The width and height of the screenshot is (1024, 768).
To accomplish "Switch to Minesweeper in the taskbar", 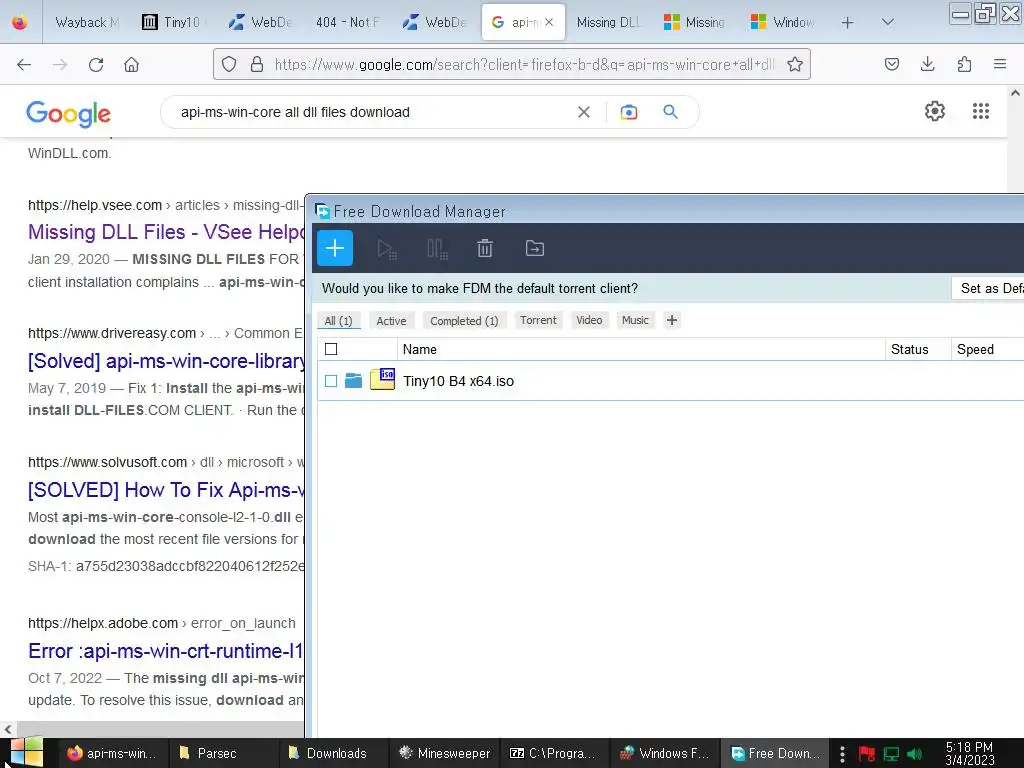I will coord(445,754).
